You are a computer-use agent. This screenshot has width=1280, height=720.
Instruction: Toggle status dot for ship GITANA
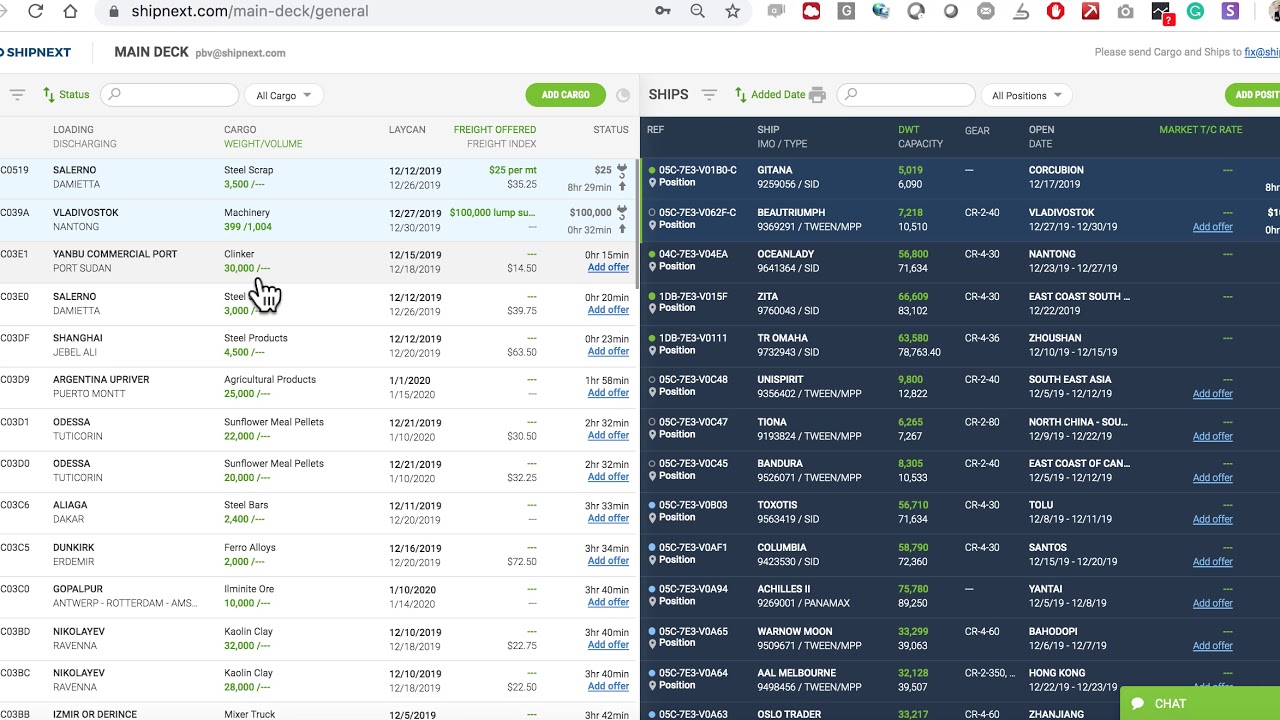652,170
